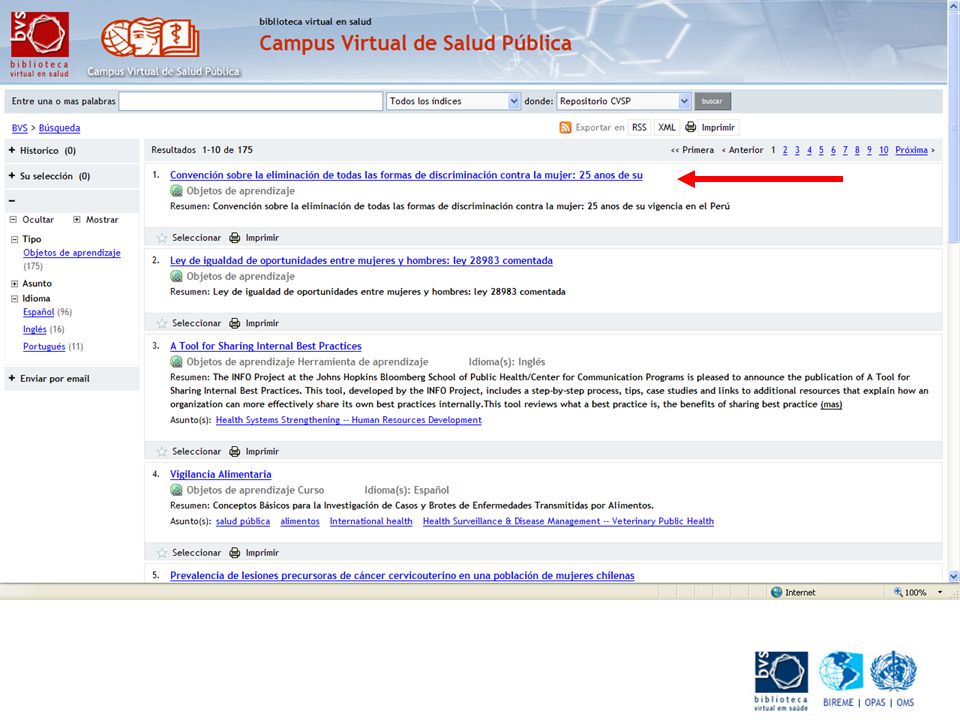The width and height of the screenshot is (960, 720).
Task: Export results as RSS
Action: click(639, 127)
